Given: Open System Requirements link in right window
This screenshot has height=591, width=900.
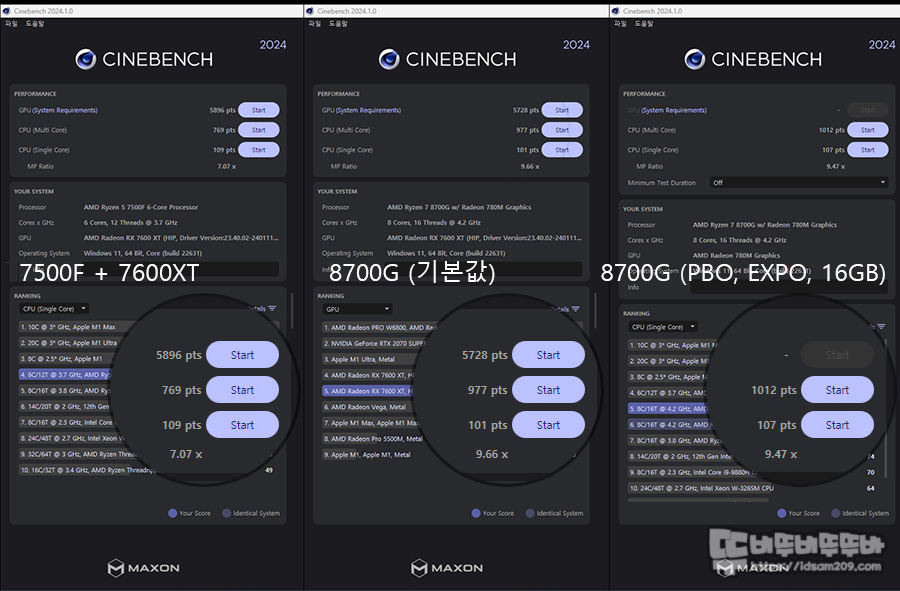Looking at the screenshot, I should [x=674, y=110].
